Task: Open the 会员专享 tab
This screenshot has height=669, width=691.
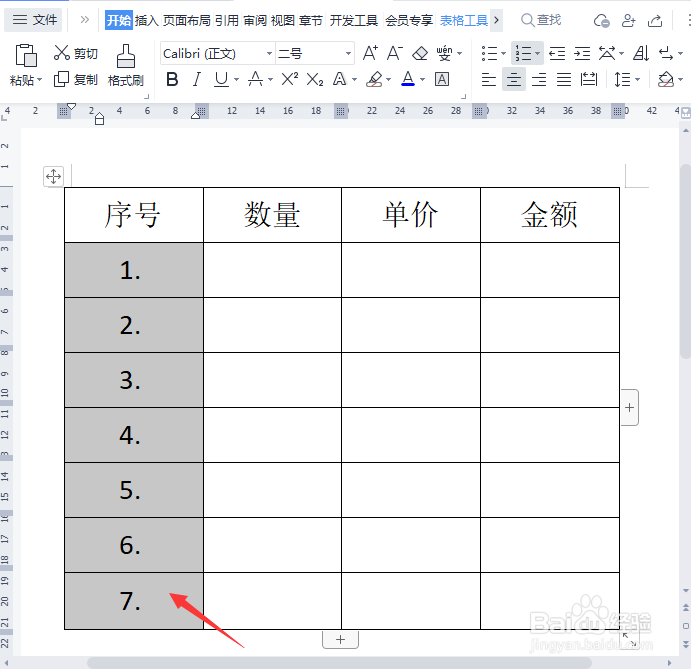Action: click(x=409, y=20)
